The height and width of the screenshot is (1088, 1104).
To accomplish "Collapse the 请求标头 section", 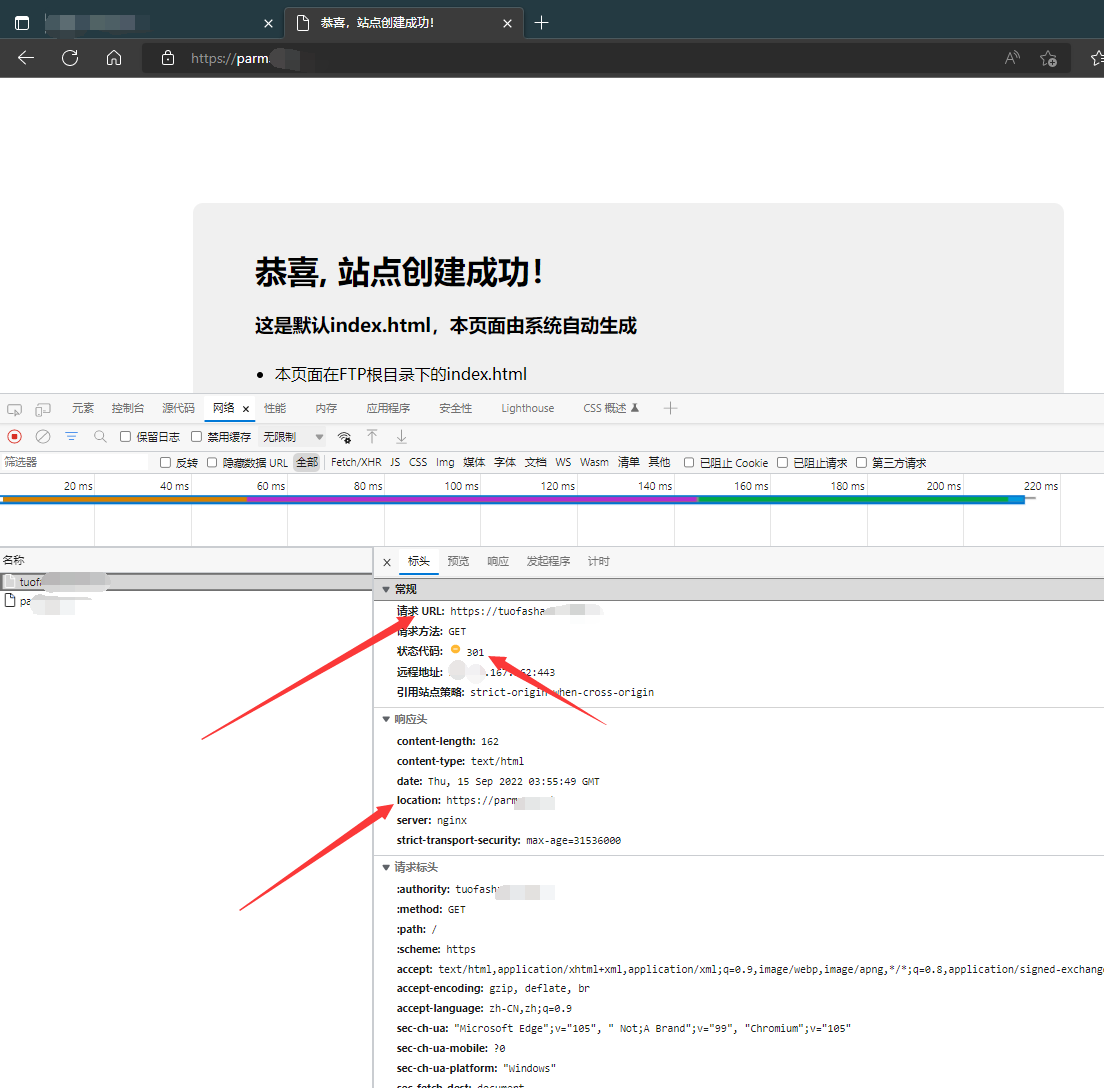I will 386,867.
